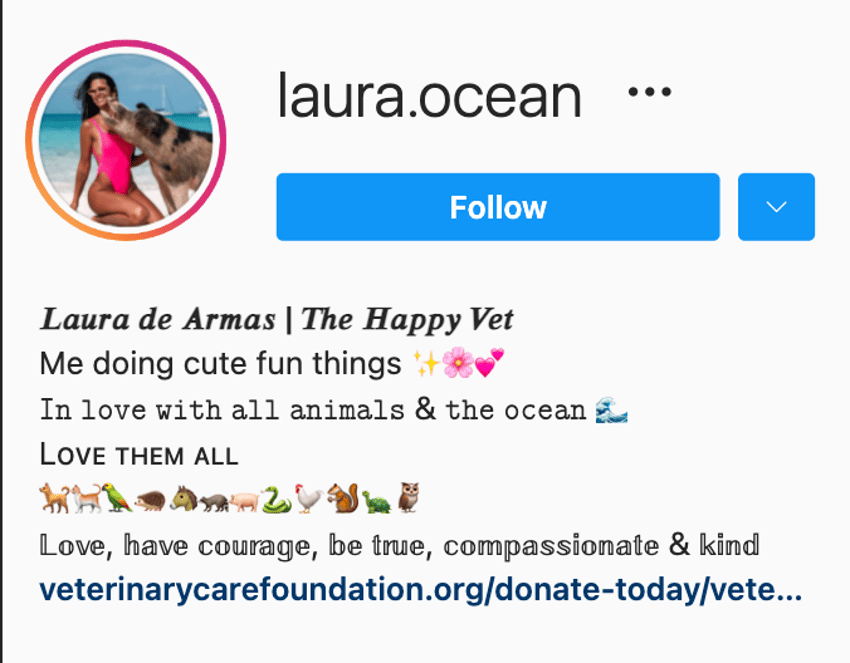The width and height of the screenshot is (850, 663).
Task: Click the ocean wave emoji
Action: (611, 410)
